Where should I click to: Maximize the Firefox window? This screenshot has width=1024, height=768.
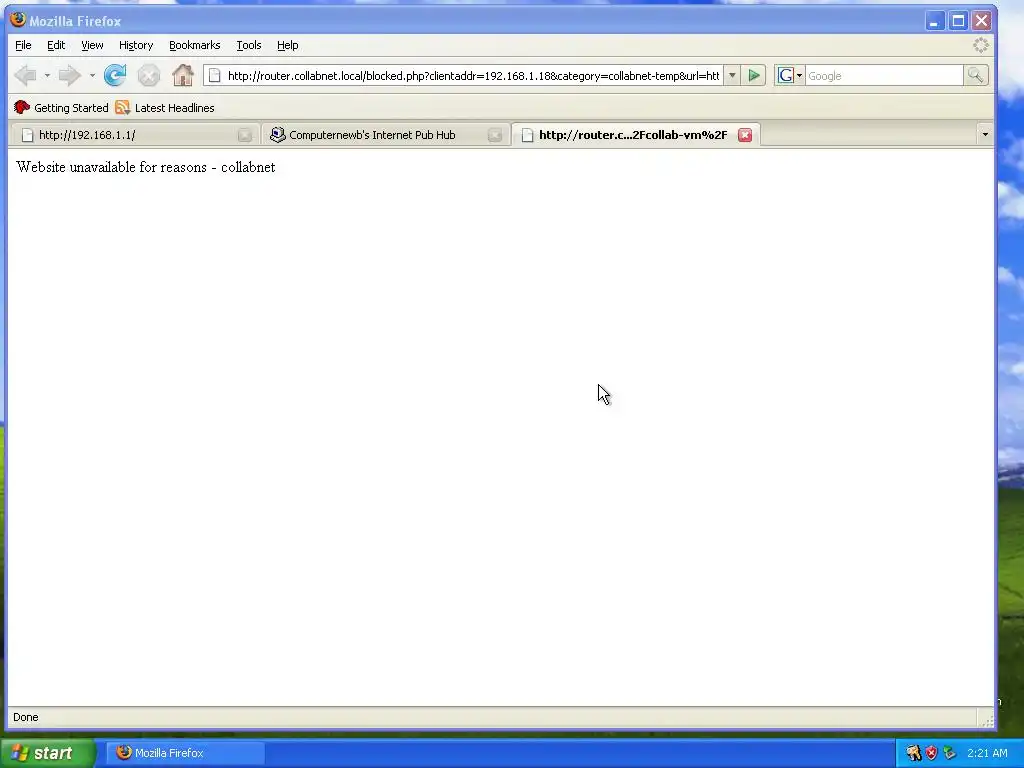click(958, 21)
